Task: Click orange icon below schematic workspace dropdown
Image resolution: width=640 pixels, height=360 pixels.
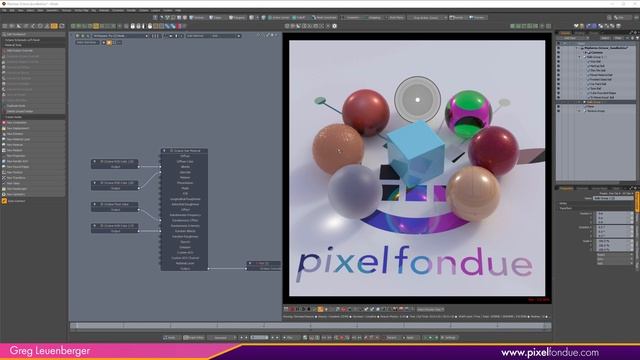Action: click(x=109, y=42)
